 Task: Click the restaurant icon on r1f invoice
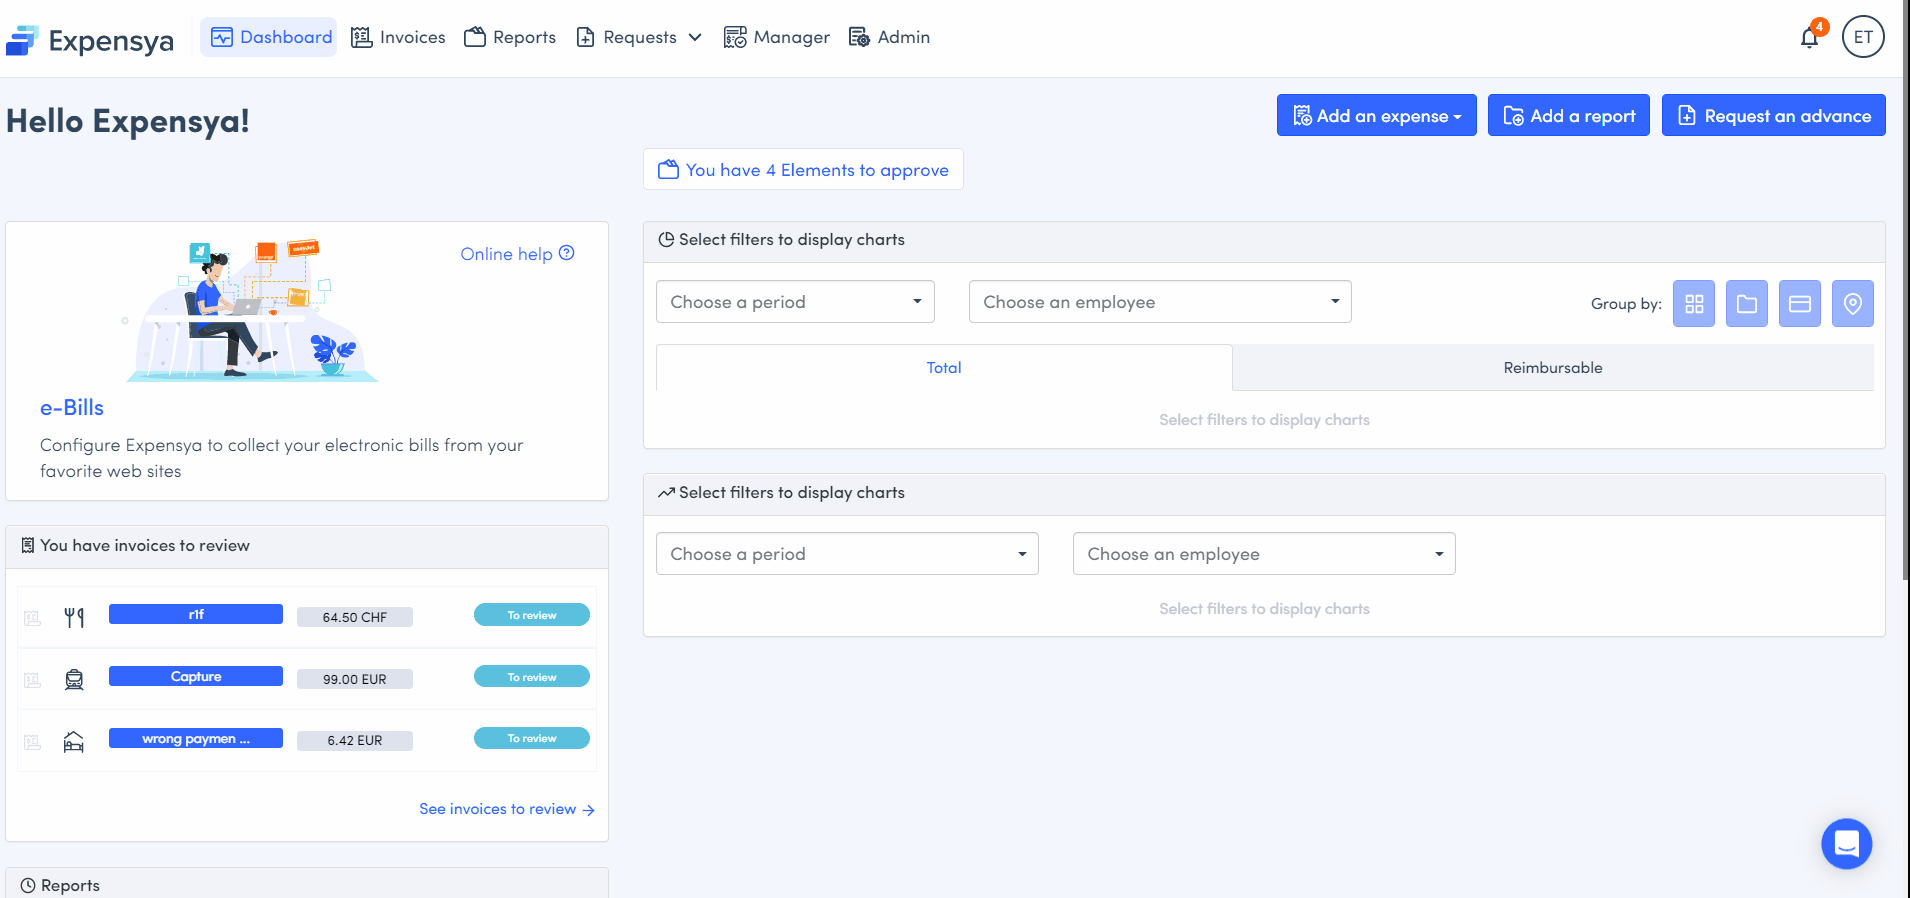pyautogui.click(x=74, y=618)
